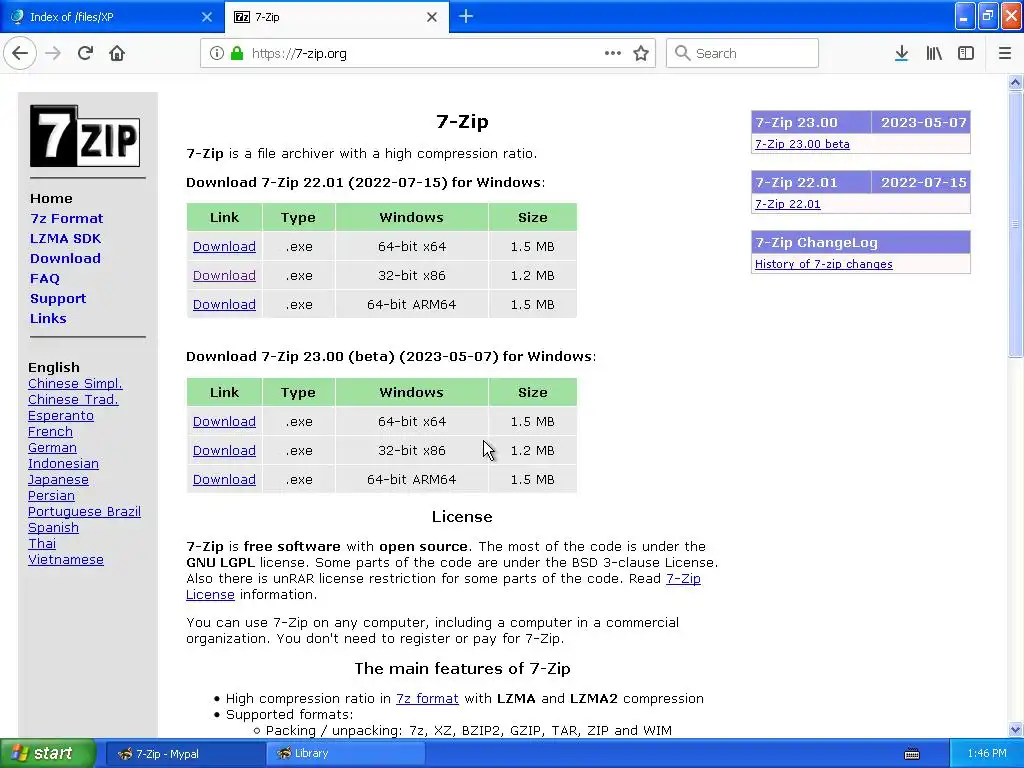Click the green padlock security icon
Screen dimensions: 1024x768
(x=237, y=53)
